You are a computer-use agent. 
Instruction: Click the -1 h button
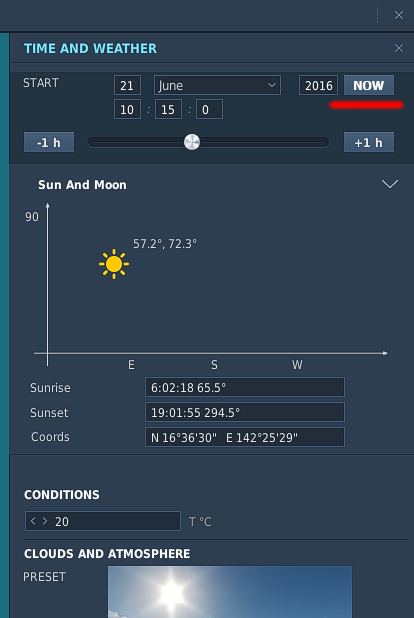pyautogui.click(x=49, y=142)
